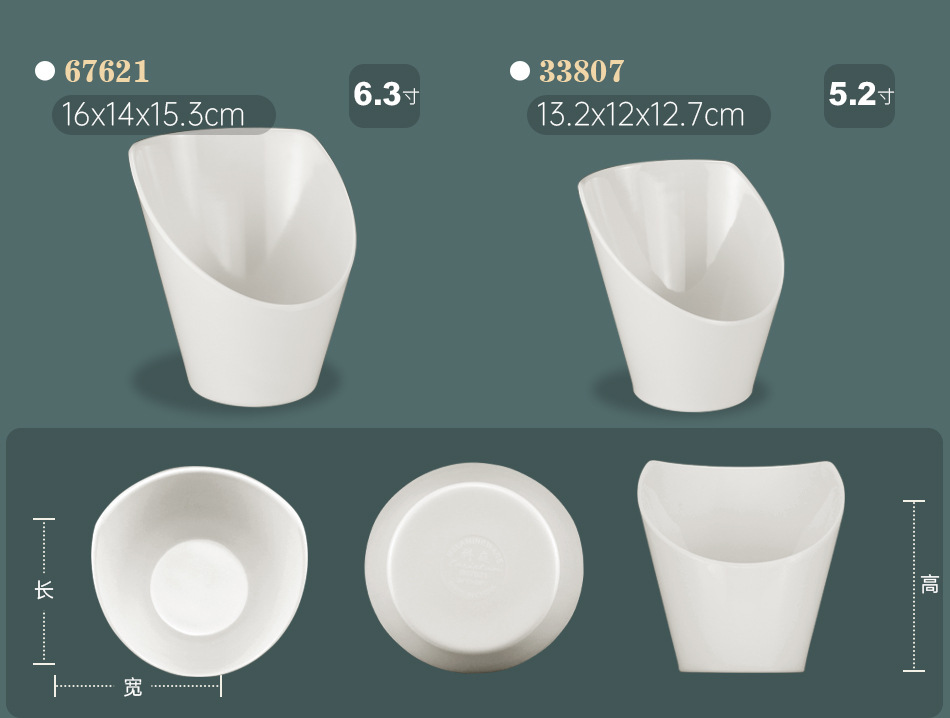This screenshot has height=718, width=950.
Task: Select the 5.2寸 size badge
Action: pyautogui.click(x=859, y=96)
